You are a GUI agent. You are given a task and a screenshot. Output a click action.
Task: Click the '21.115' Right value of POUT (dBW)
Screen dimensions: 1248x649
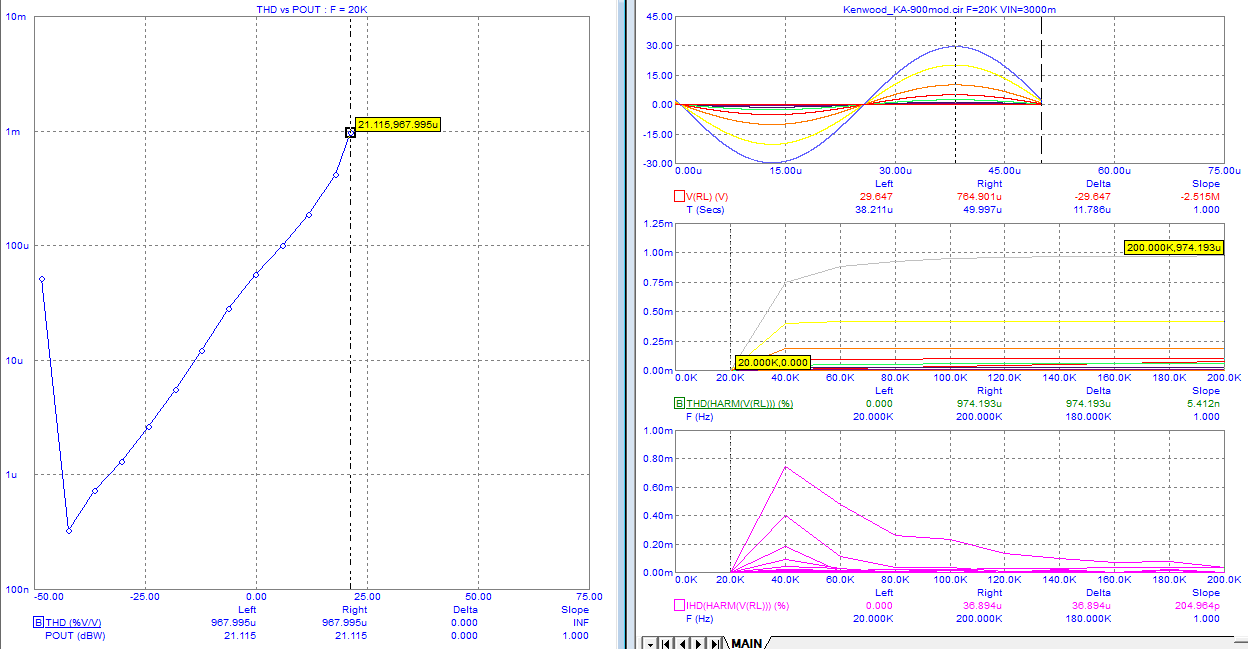(349, 635)
